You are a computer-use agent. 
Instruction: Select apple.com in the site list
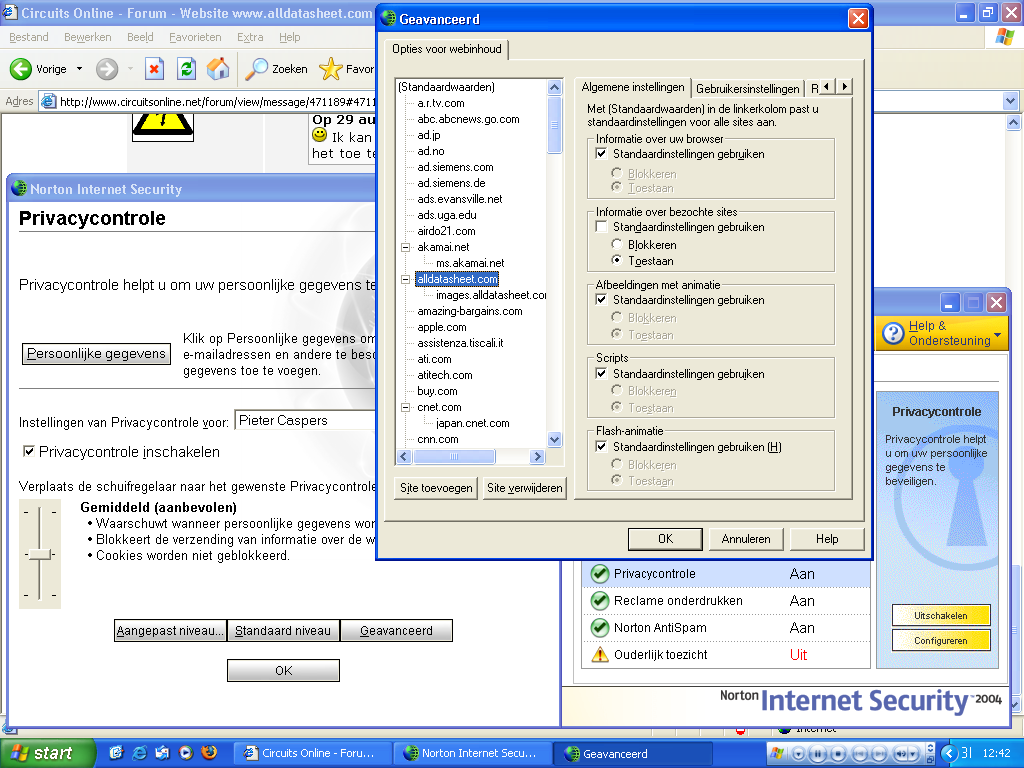[442, 327]
